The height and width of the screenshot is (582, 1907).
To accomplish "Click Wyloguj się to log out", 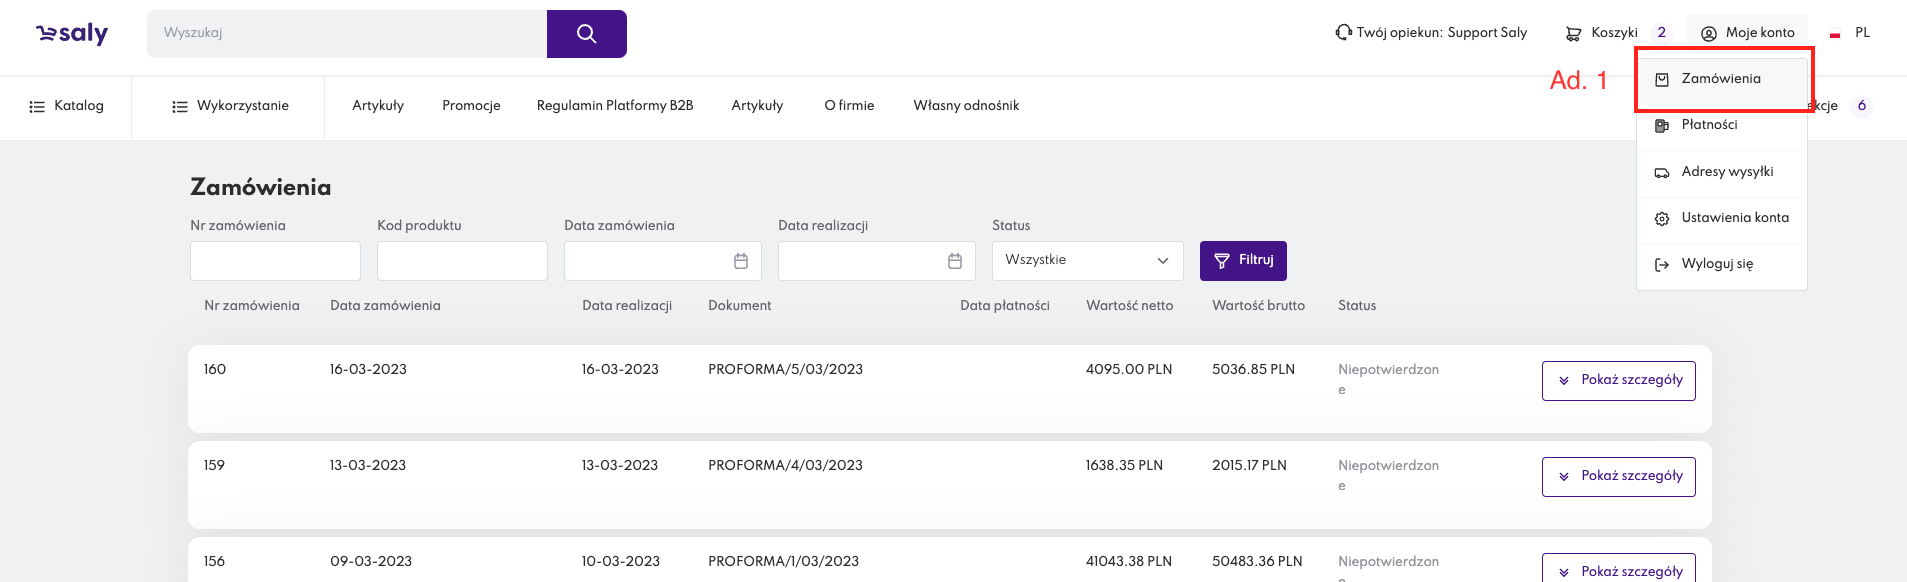I will tap(1716, 264).
